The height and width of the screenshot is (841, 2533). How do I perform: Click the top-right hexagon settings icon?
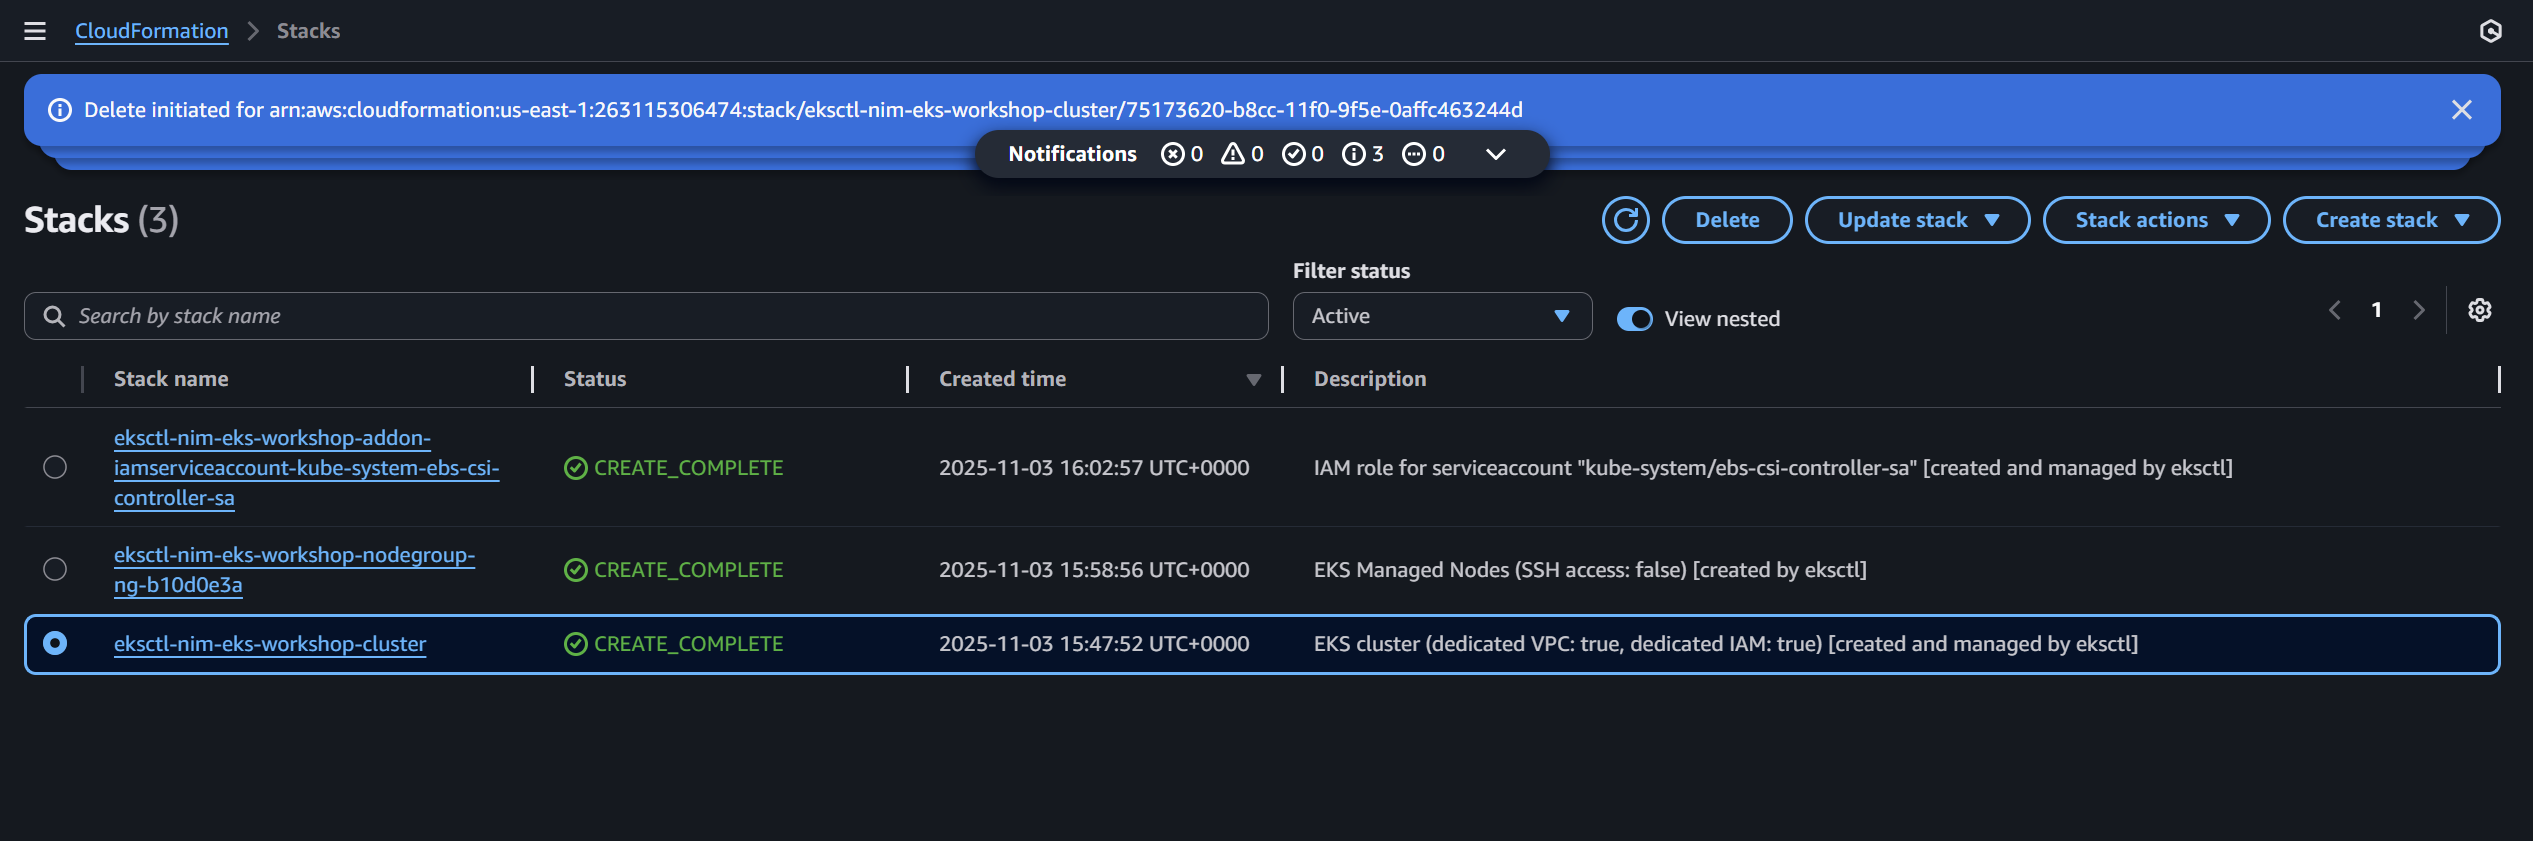click(x=2490, y=31)
